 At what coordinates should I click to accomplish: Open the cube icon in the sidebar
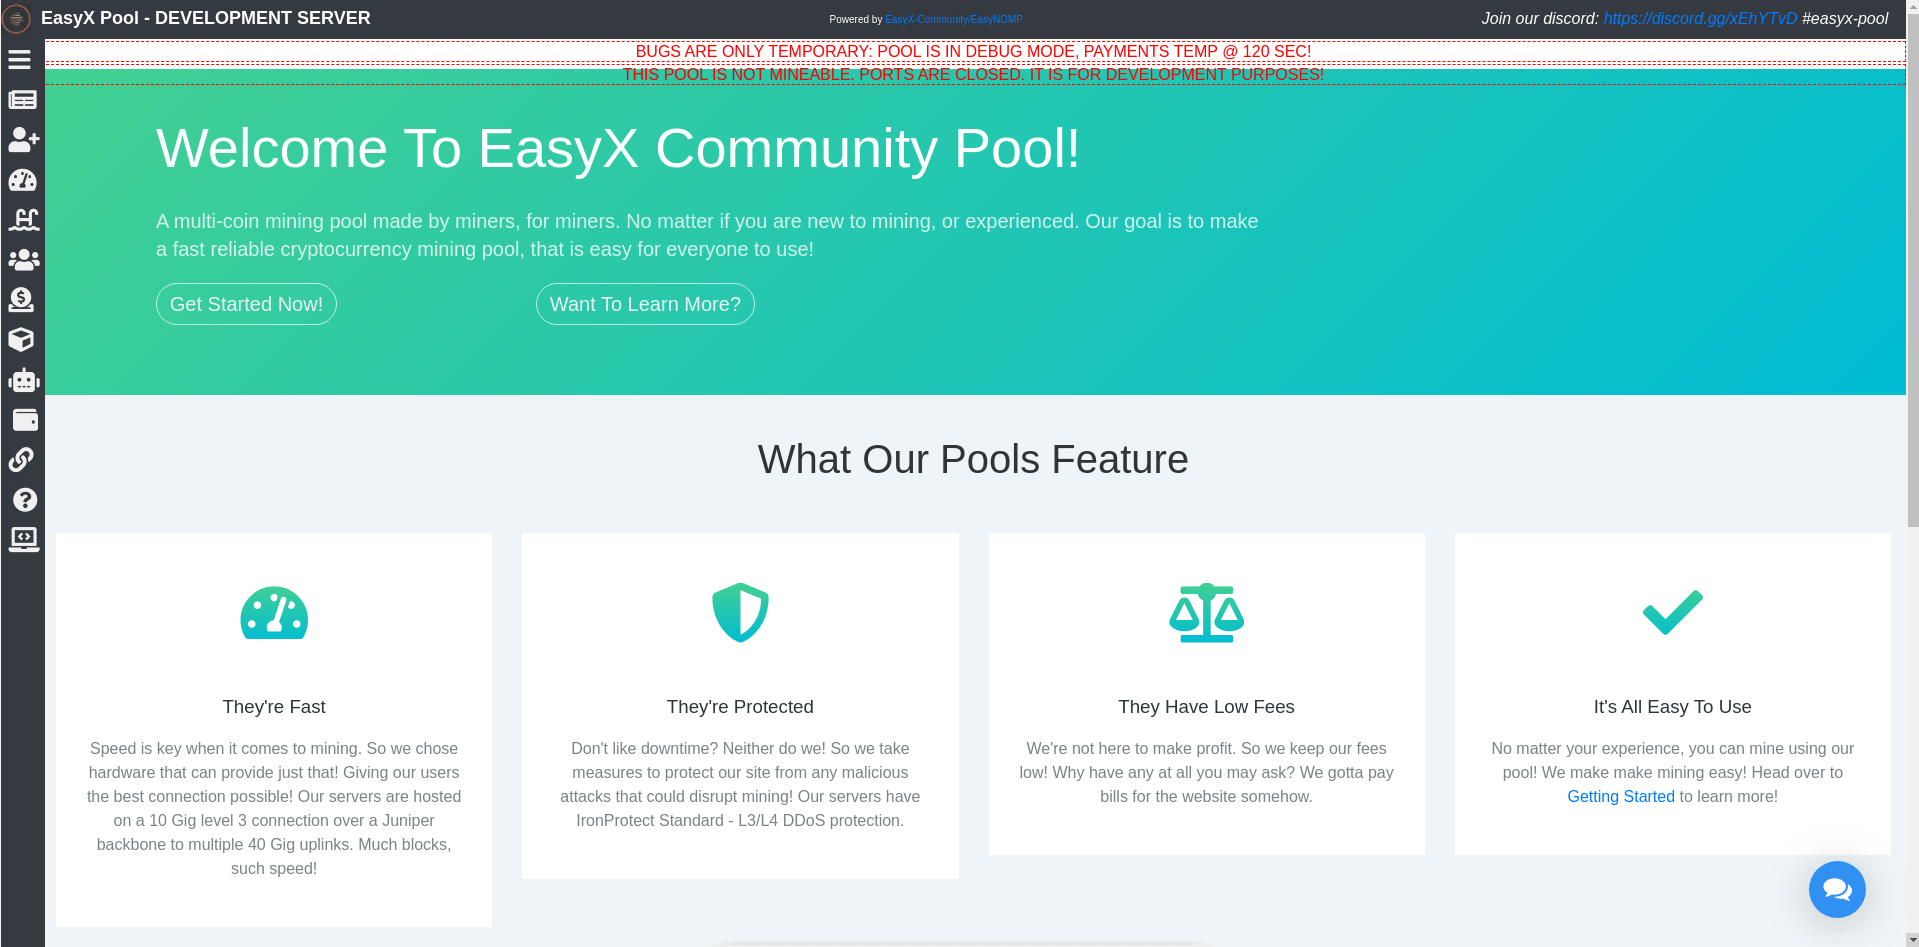(21, 340)
